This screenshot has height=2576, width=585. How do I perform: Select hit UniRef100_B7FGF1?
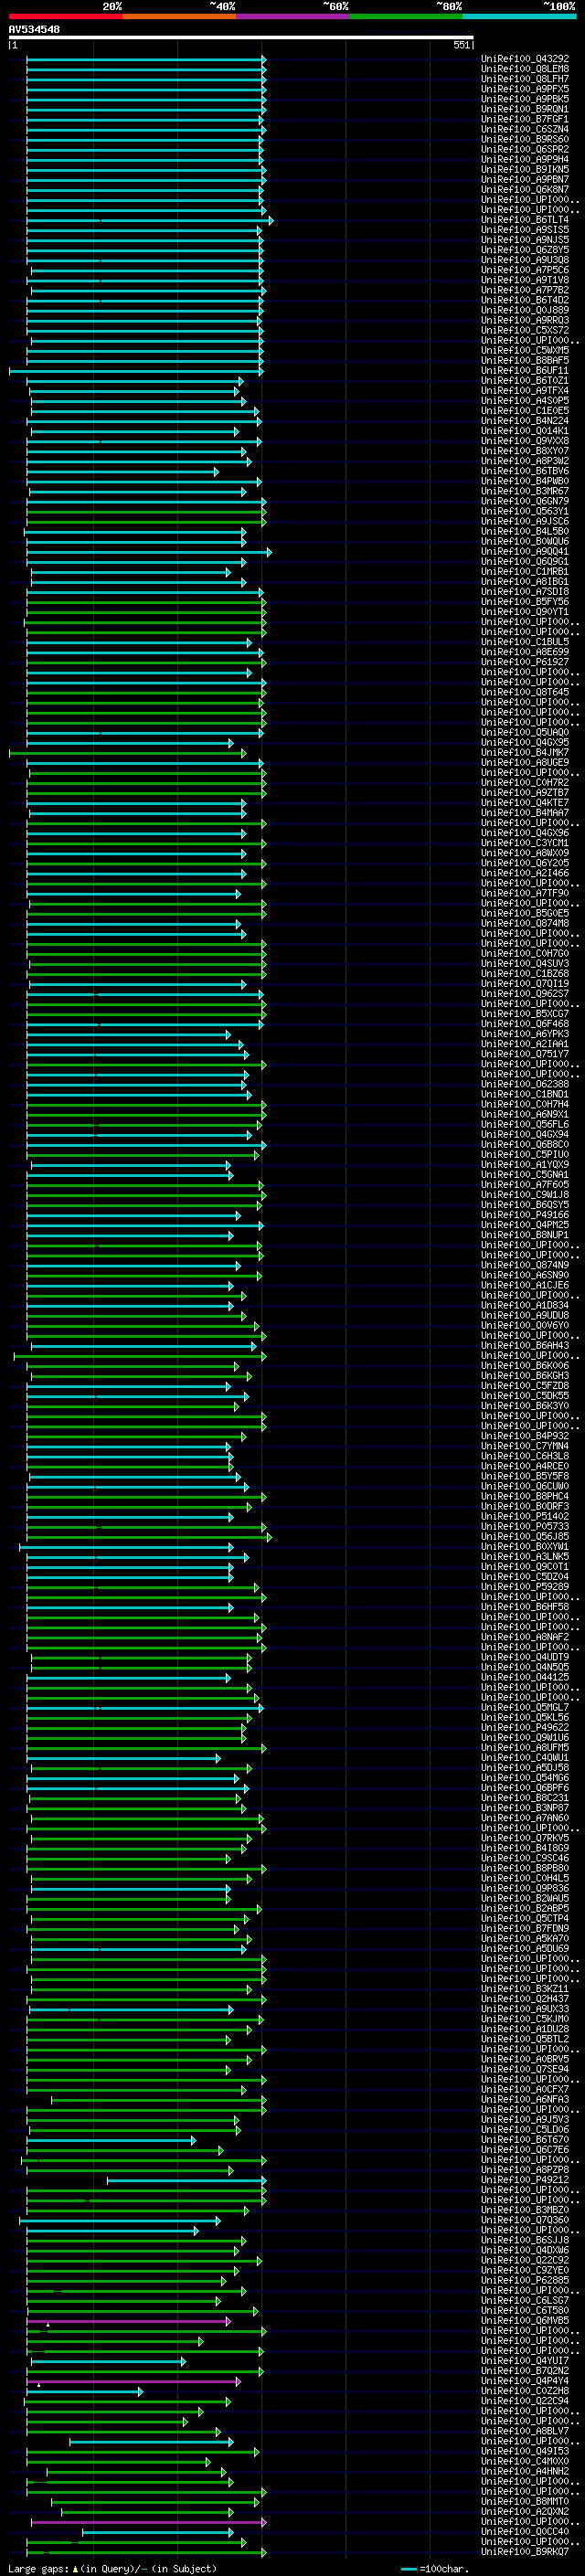(525, 119)
